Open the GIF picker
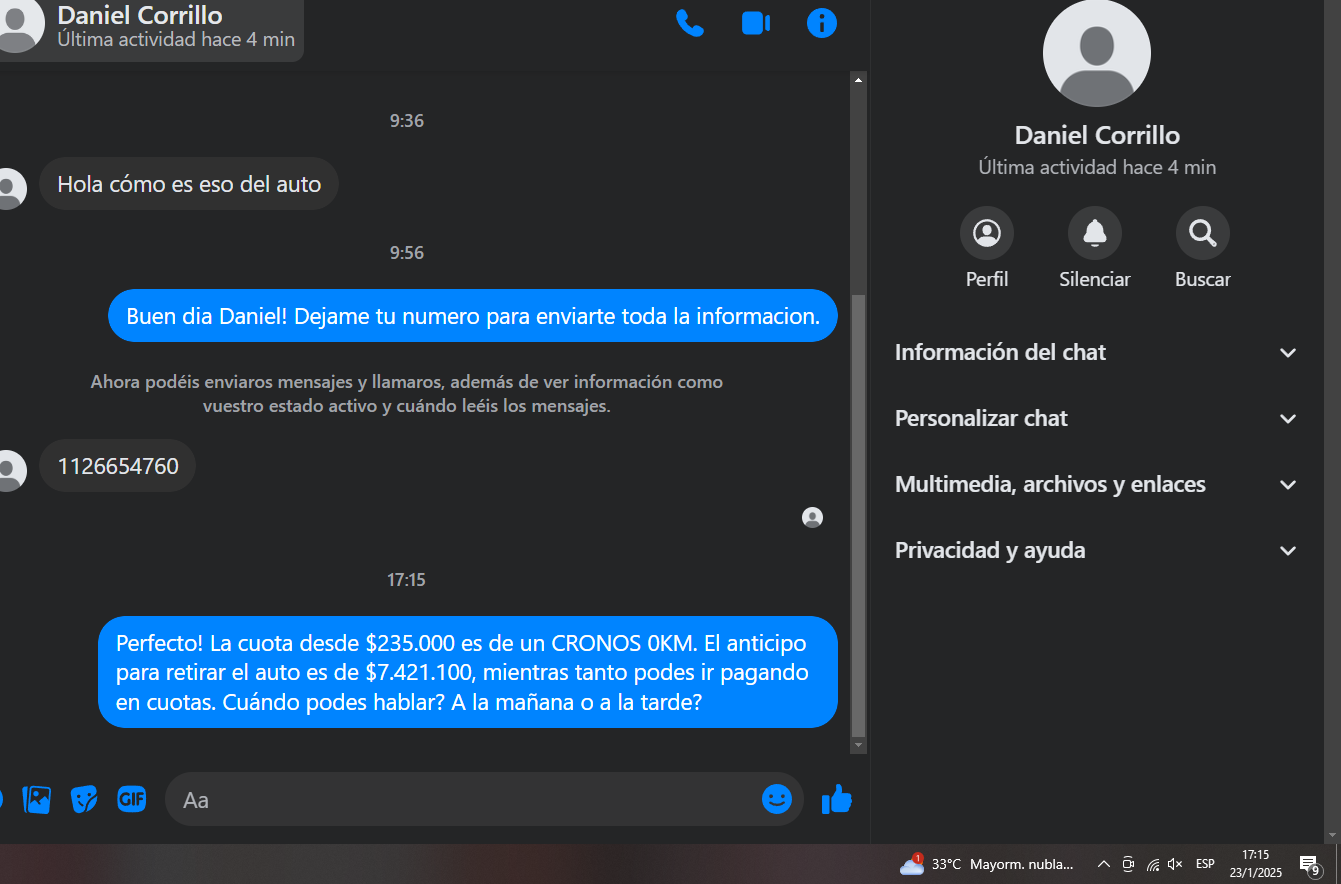Image resolution: width=1341 pixels, height=884 pixels. 132,799
